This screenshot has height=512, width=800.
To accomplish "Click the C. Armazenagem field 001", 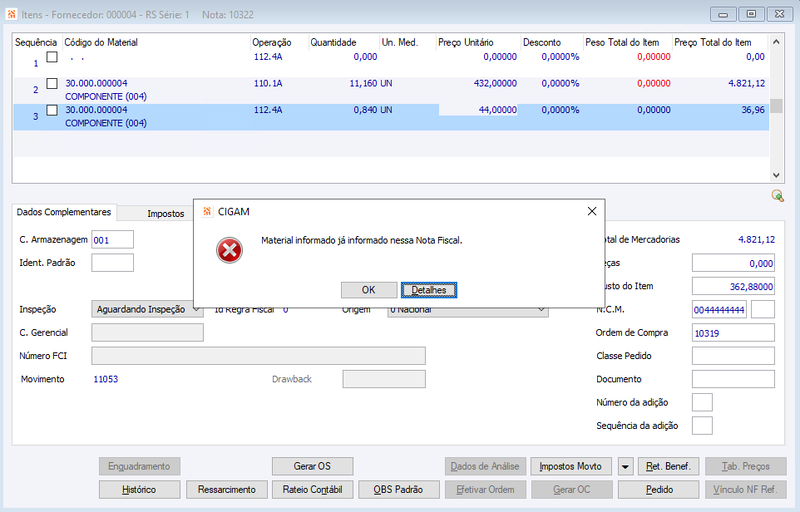I will [x=112, y=240].
